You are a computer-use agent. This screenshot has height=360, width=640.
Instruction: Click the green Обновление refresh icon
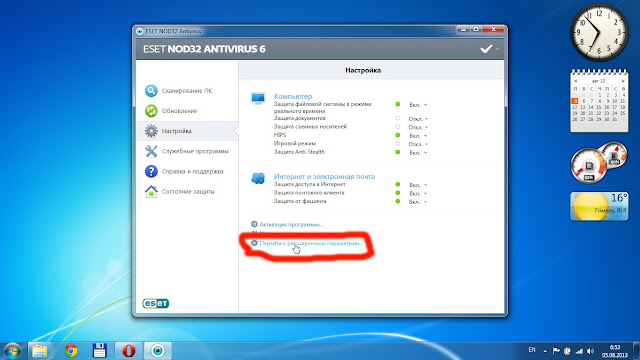(151, 111)
